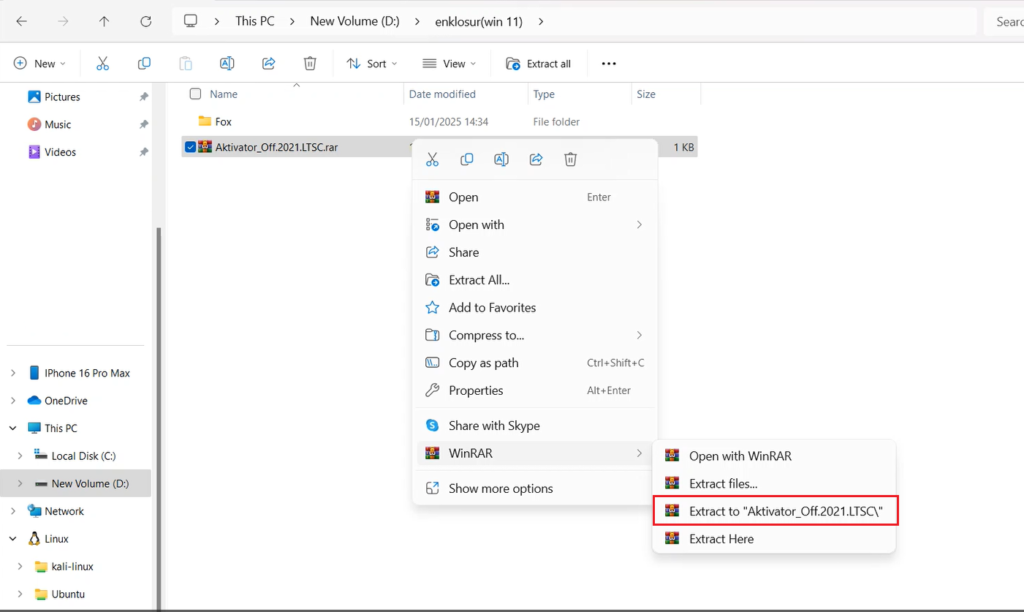Image resolution: width=1024 pixels, height=612 pixels.
Task: Click the navigation pane scrollbar
Action: pyautogui.click(x=159, y=418)
